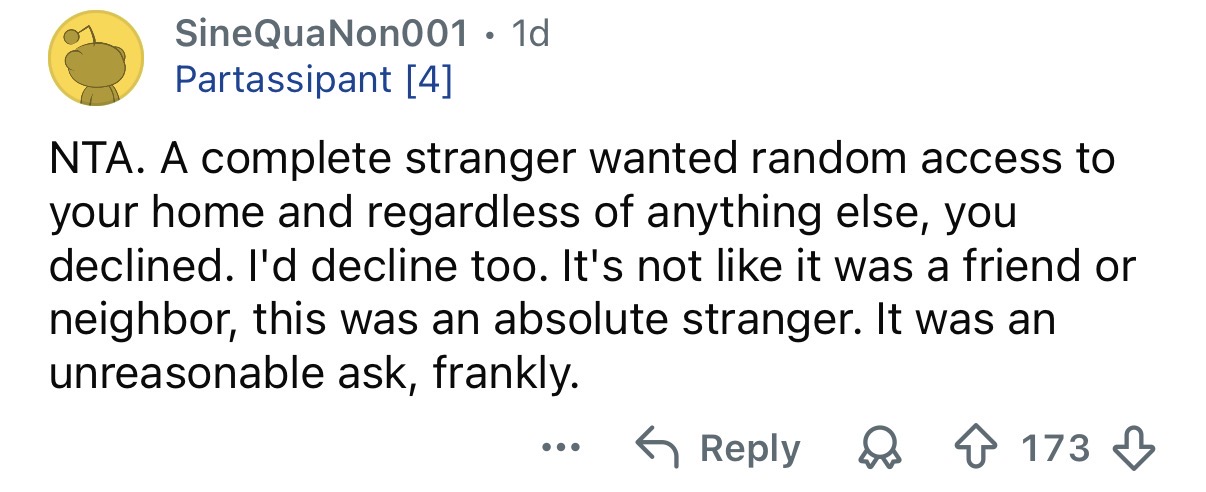Open the SineQuaNon001 user profile link
This screenshot has height=492, width=1206.
[x=321, y=36]
